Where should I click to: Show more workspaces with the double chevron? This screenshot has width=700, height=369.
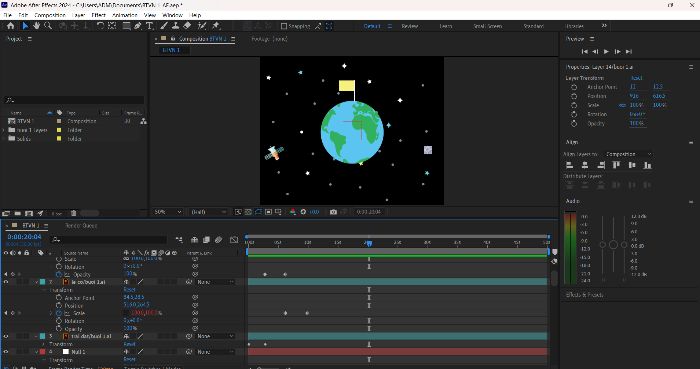coord(604,26)
